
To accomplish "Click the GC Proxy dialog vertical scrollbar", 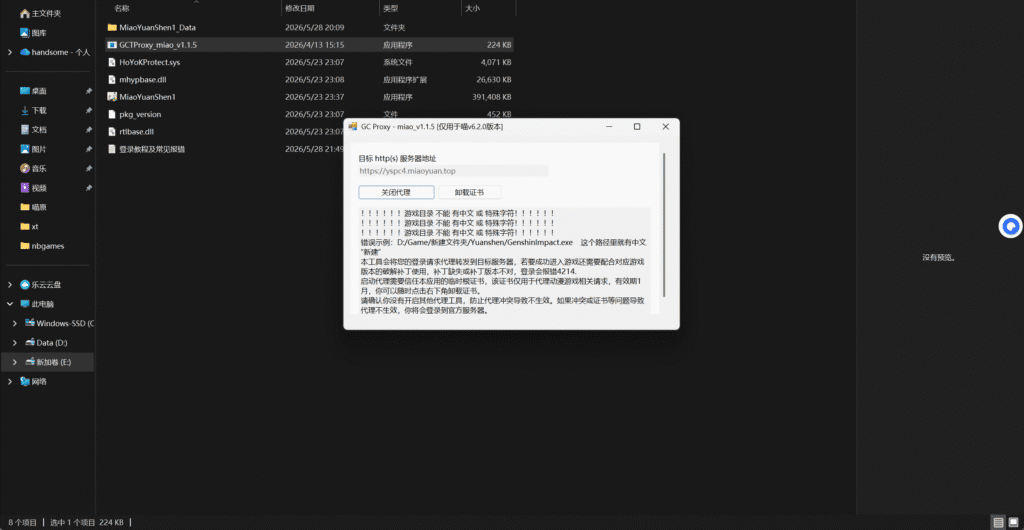I will point(664,225).
